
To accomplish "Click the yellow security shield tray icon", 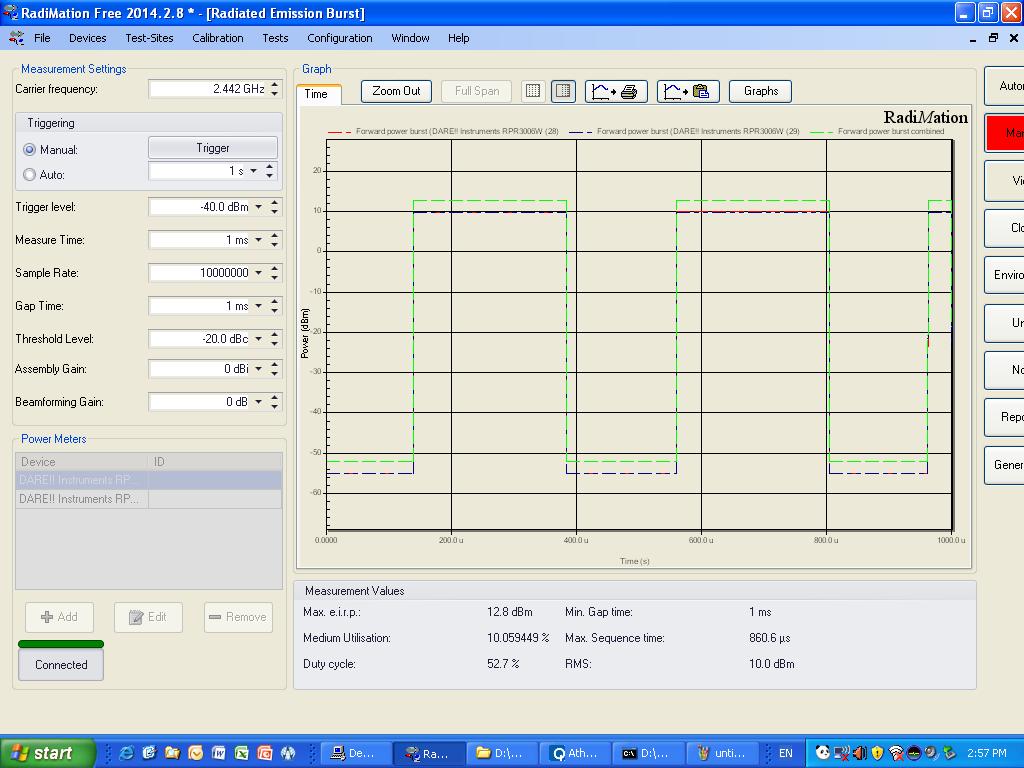I will pyautogui.click(x=877, y=753).
